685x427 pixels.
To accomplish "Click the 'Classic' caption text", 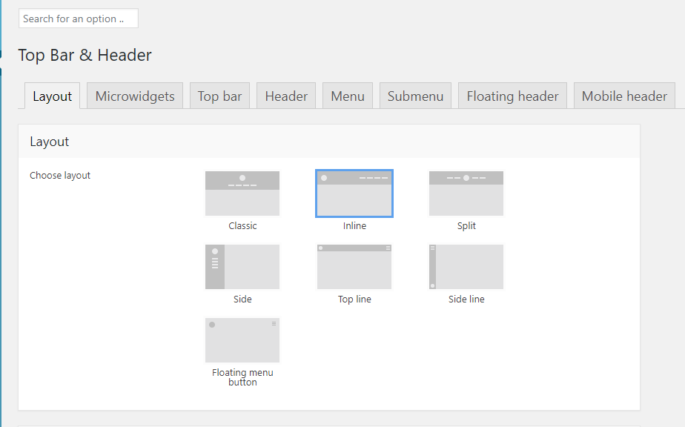I will pos(242,226).
